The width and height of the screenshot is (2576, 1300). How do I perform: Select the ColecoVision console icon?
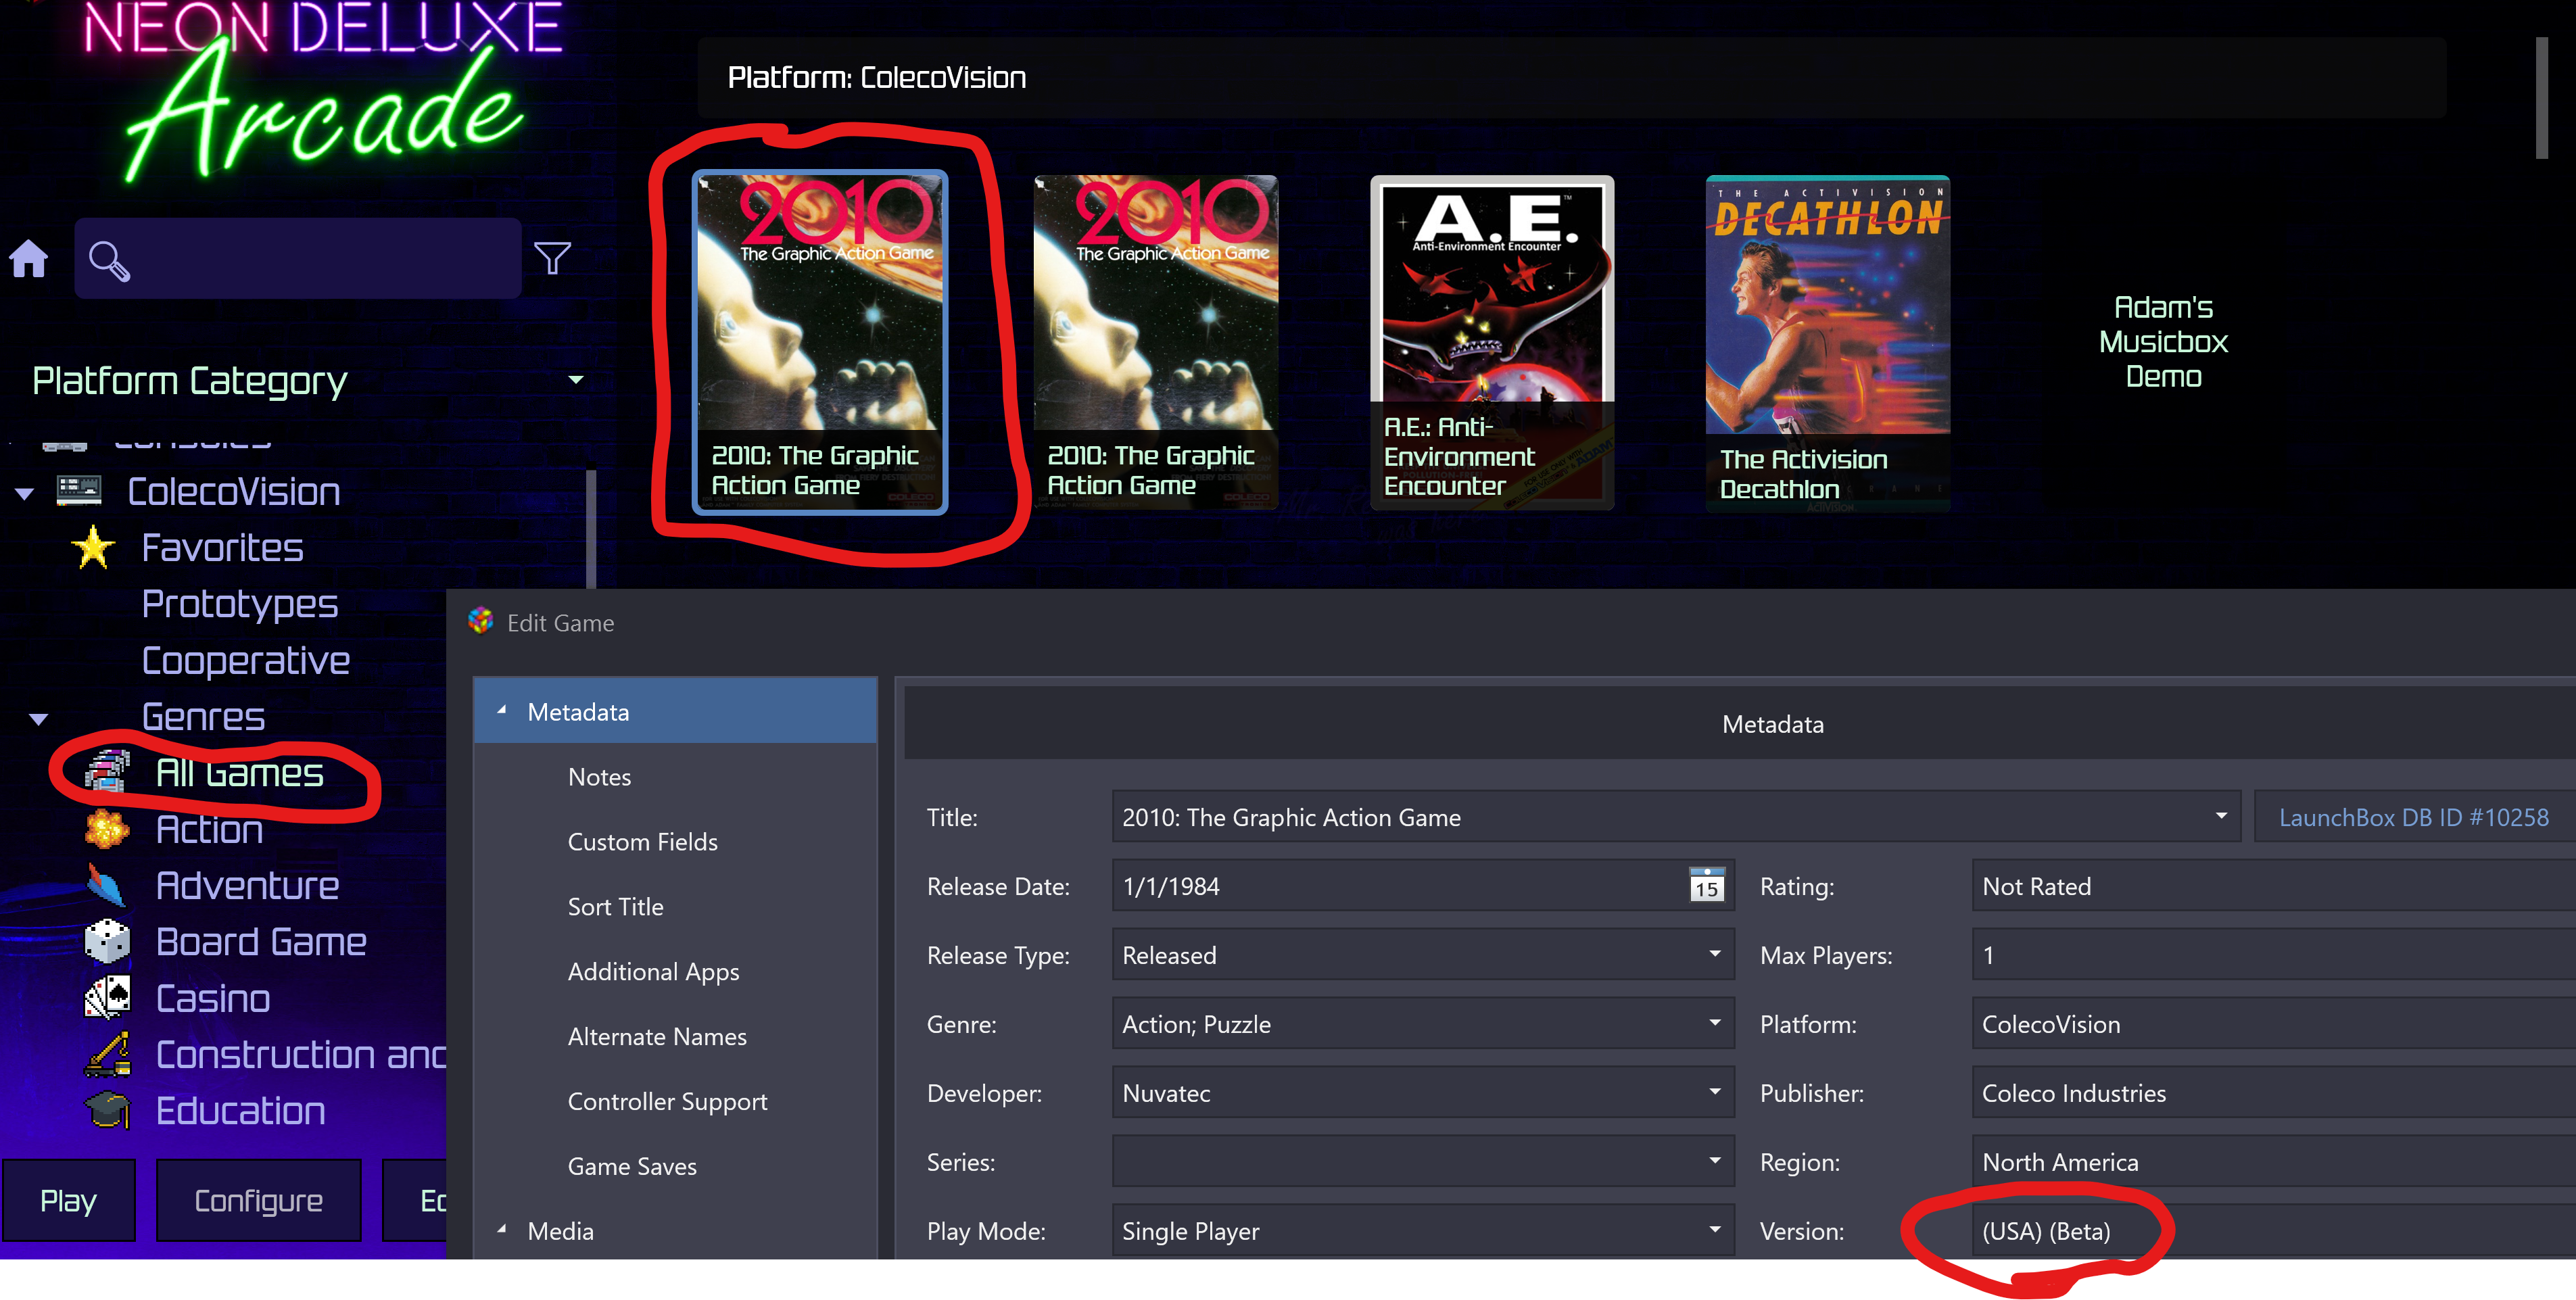point(79,490)
